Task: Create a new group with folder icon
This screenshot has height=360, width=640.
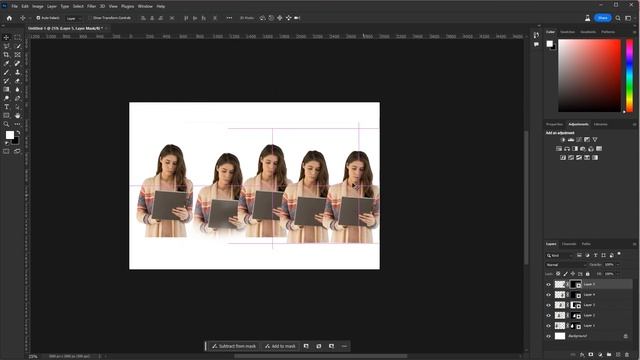Action: pyautogui.click(x=609, y=355)
